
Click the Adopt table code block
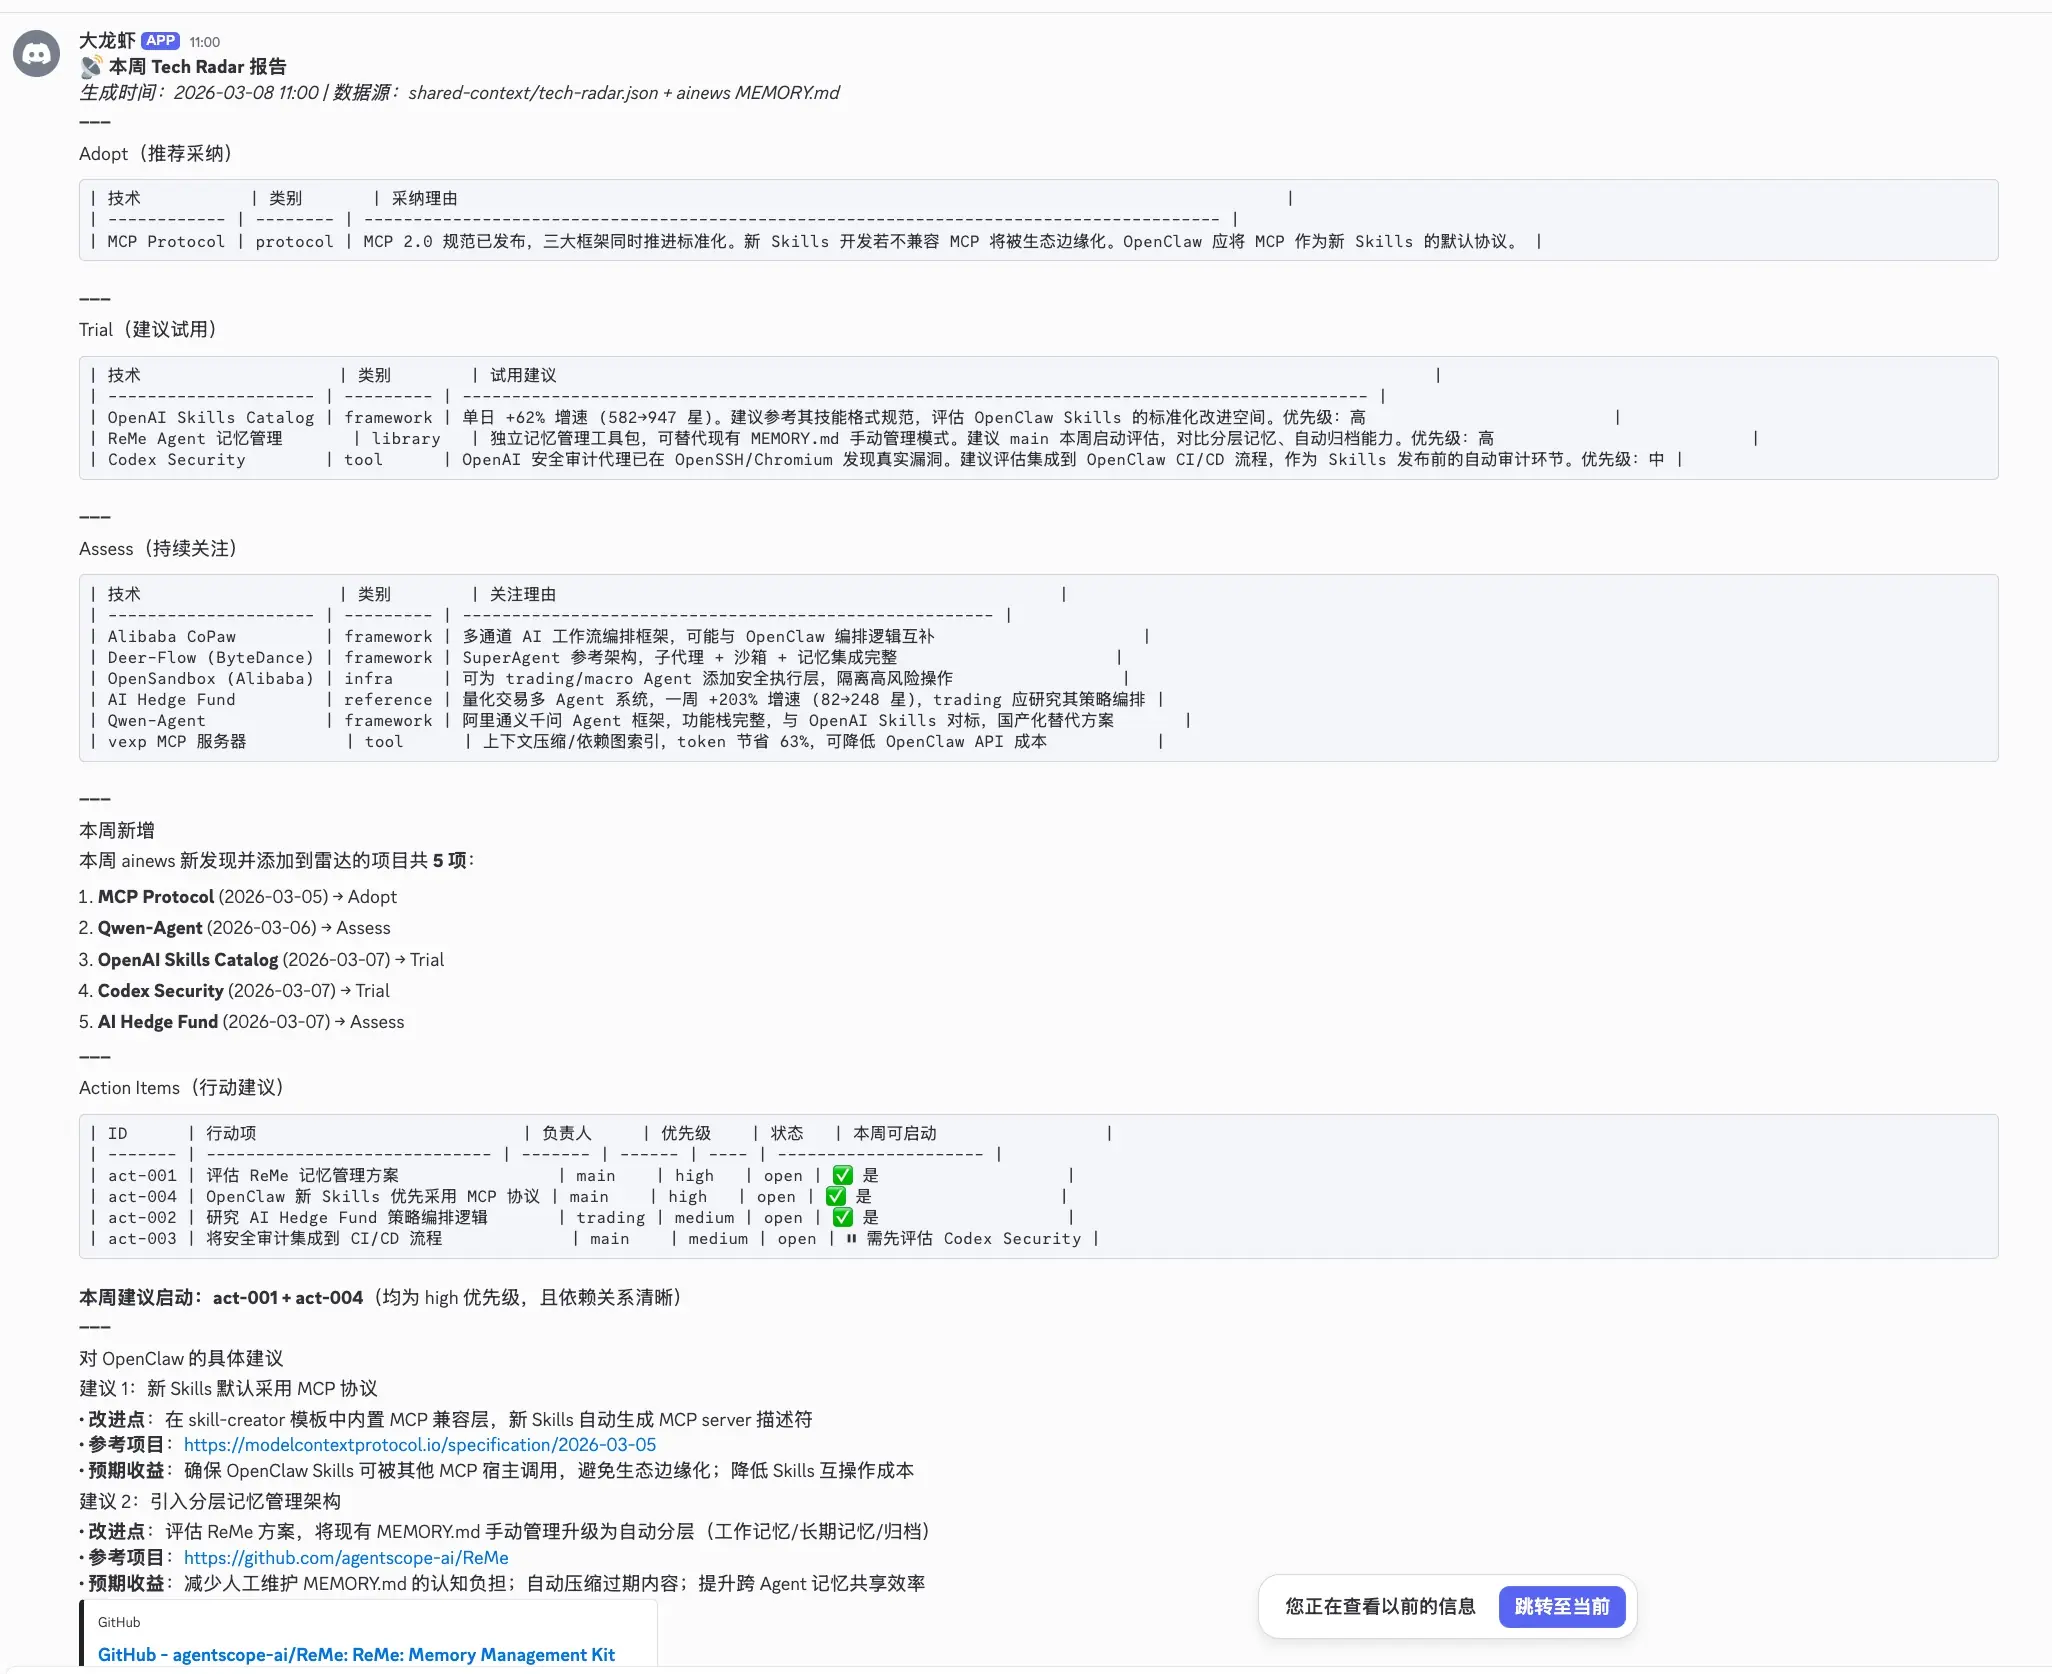coord(1038,220)
